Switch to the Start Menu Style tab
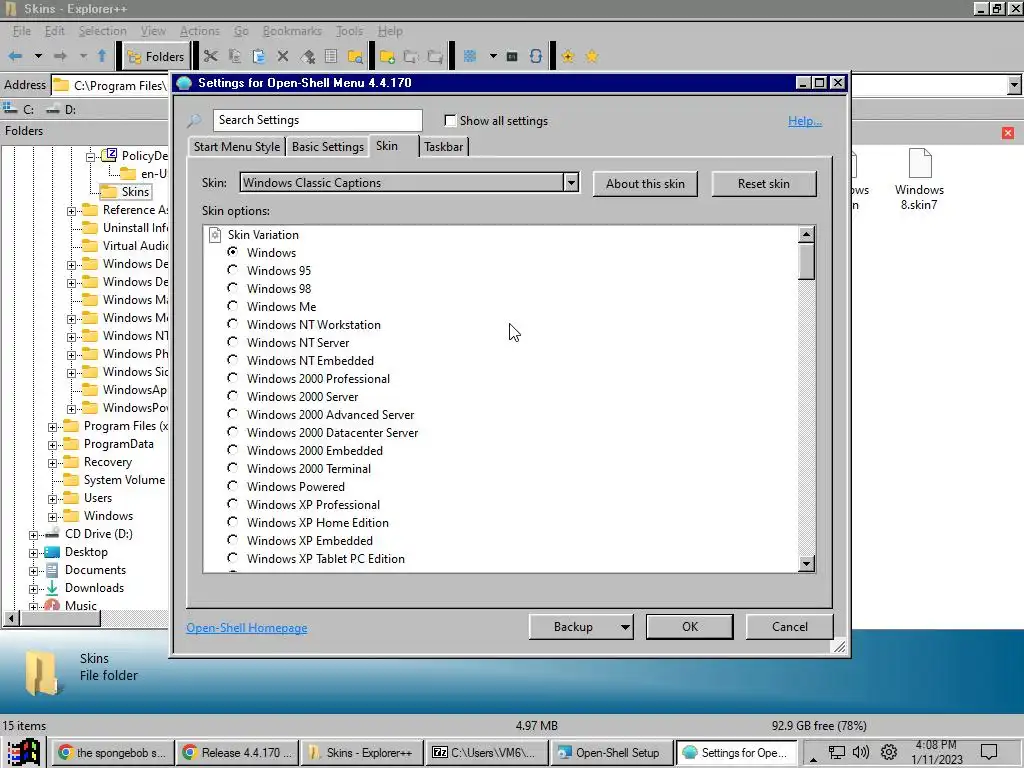This screenshot has height=768, width=1024. point(236,147)
